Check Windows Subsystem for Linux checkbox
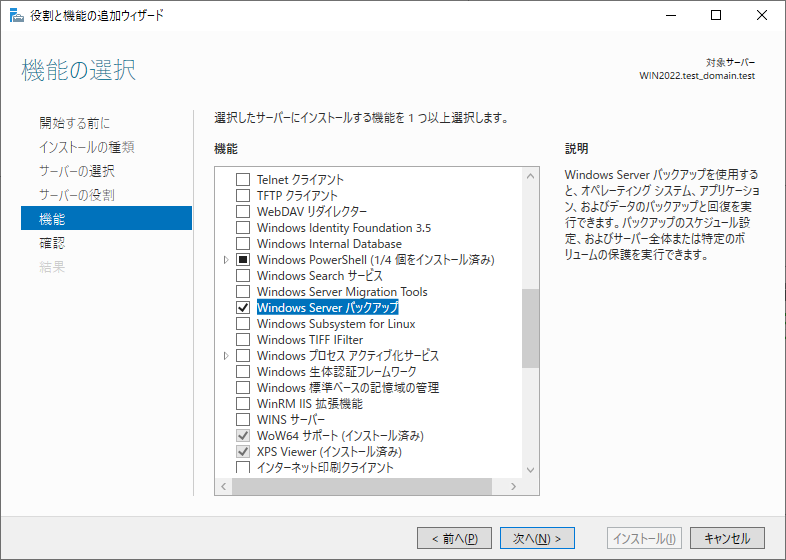 (x=243, y=323)
